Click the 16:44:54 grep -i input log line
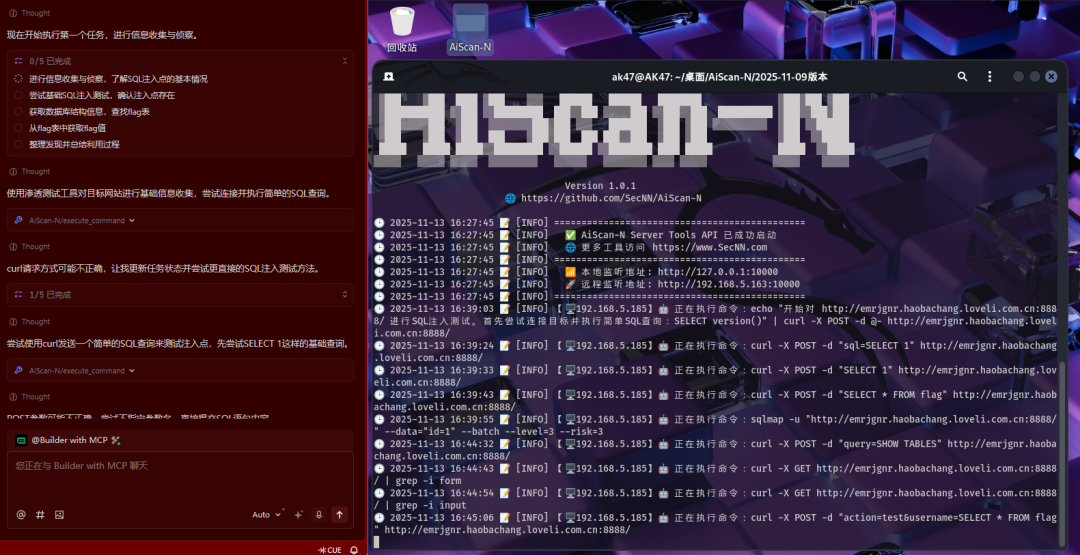This screenshot has height=555, width=1080. [715, 499]
